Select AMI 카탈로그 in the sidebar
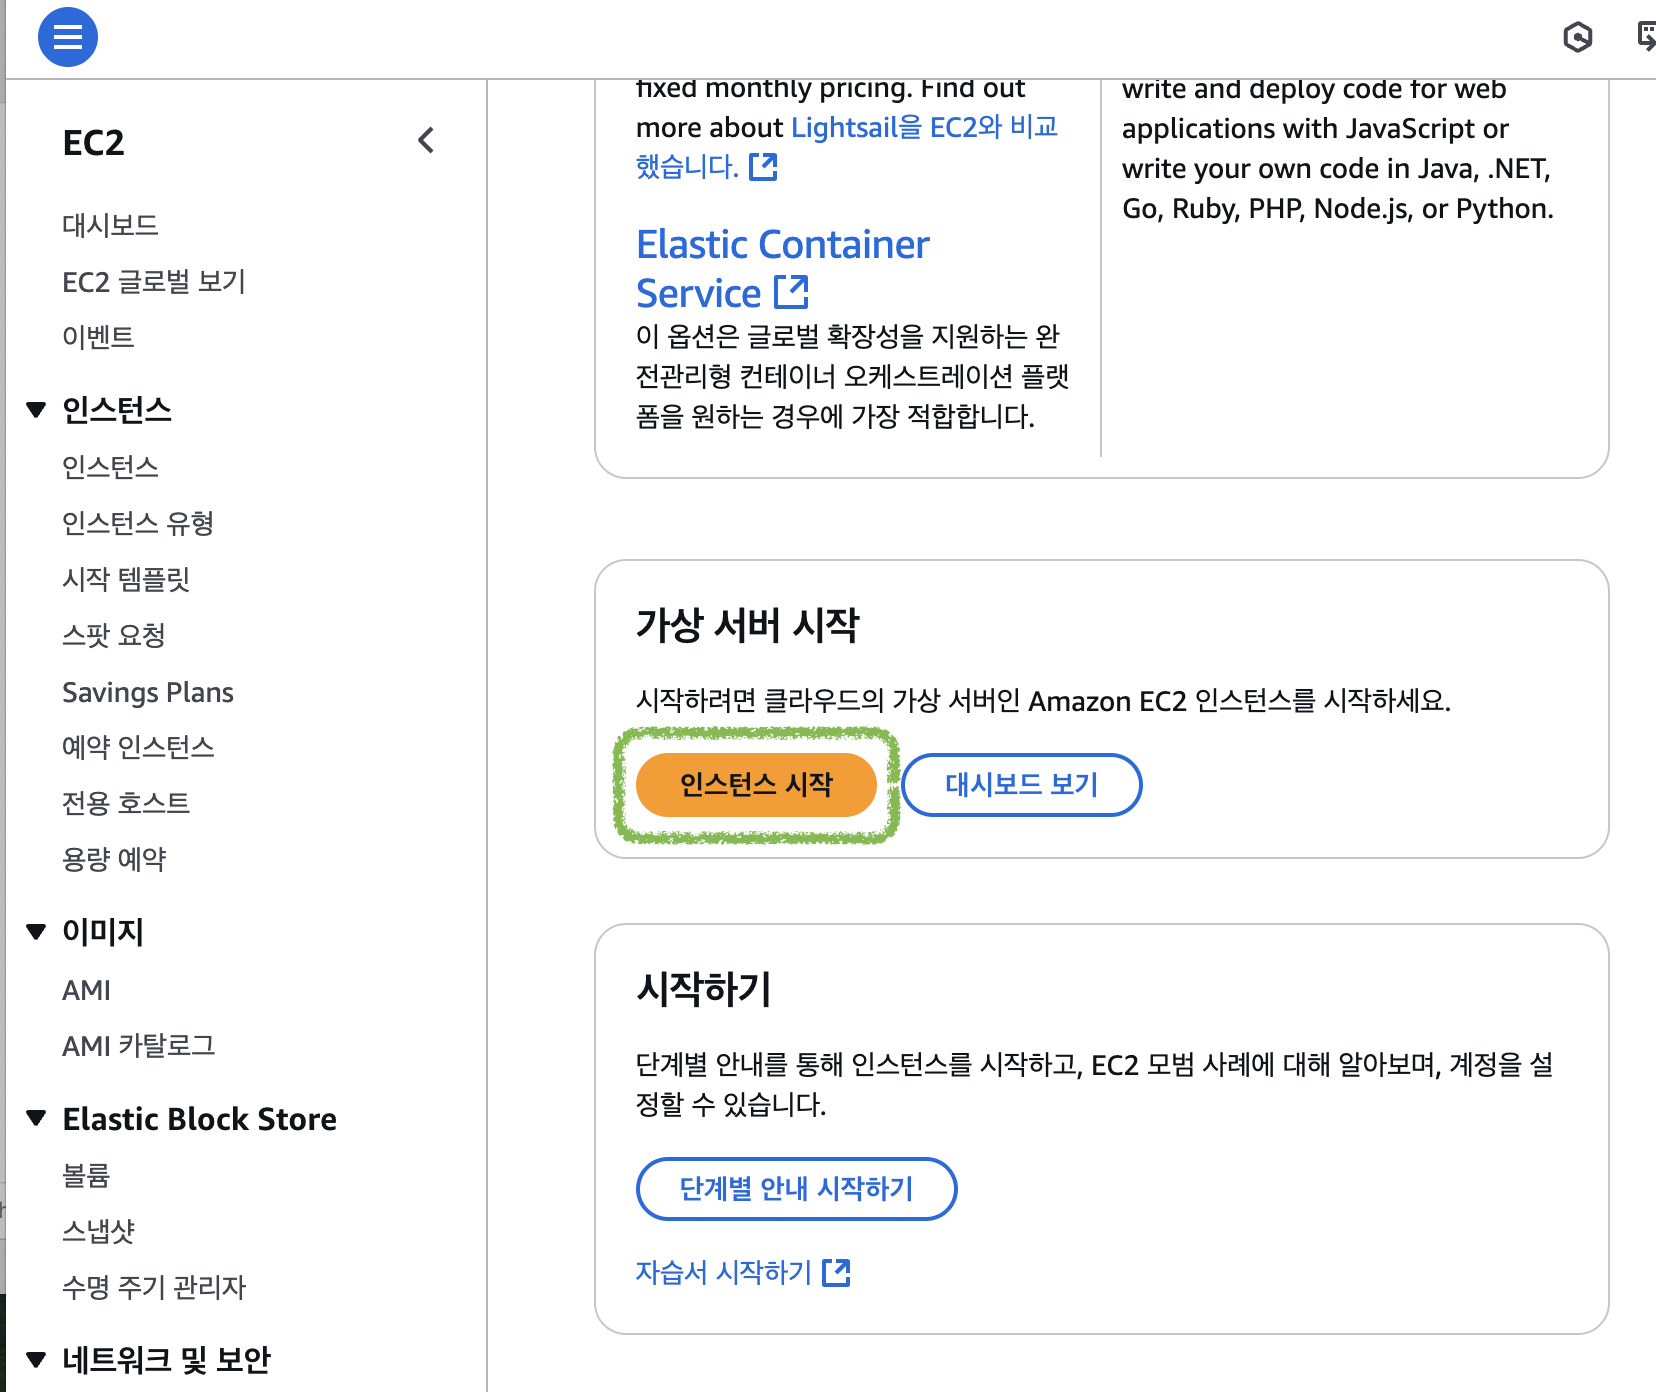The height and width of the screenshot is (1392, 1656). coord(138,1046)
